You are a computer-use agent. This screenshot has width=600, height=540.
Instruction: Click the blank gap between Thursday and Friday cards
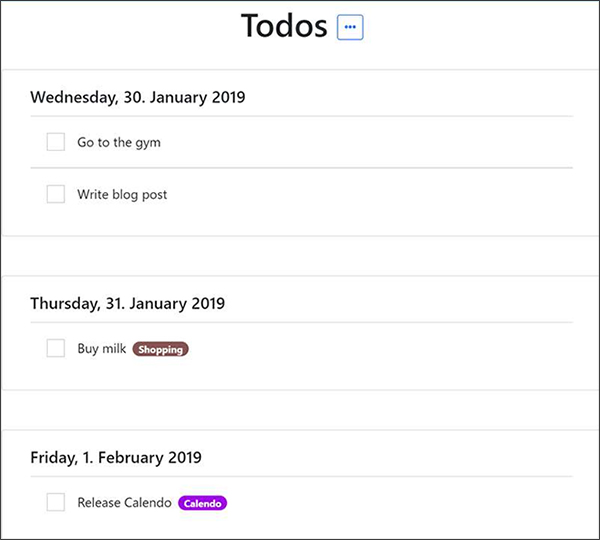300,410
